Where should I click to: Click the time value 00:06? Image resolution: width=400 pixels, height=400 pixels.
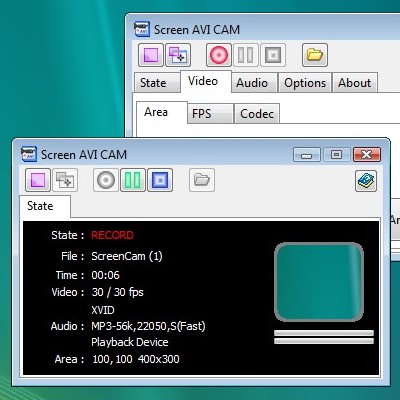point(105,275)
